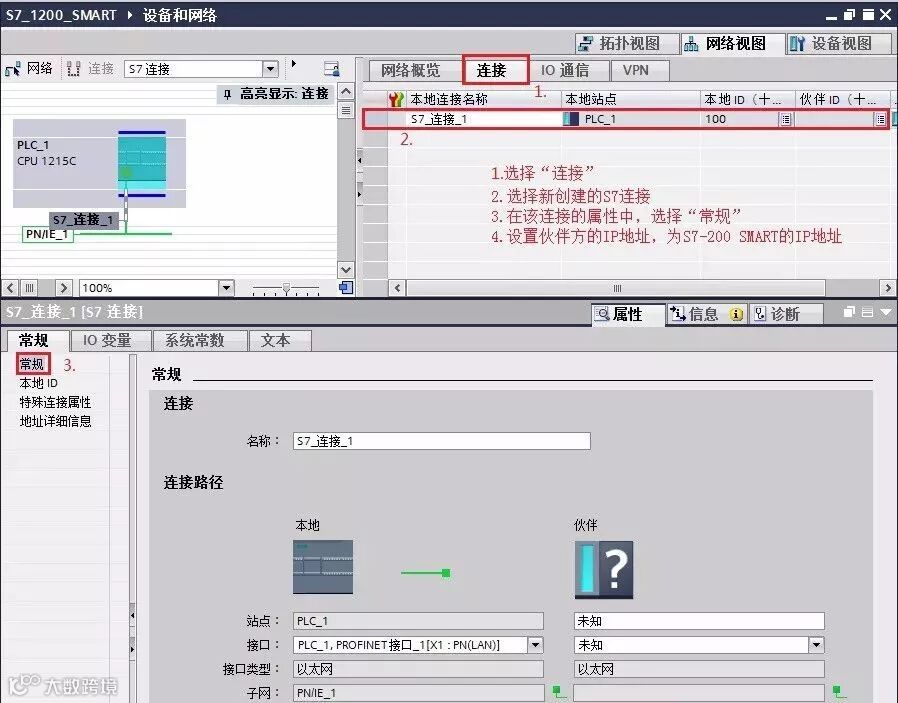Open the partner 接口 dropdown showing 未知
The width and height of the screenshot is (898, 703).
pyautogui.click(x=817, y=645)
